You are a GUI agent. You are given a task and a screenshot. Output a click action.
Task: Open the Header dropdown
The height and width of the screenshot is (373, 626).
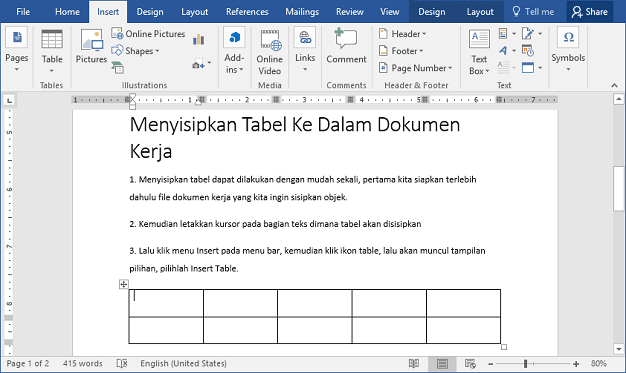click(403, 34)
